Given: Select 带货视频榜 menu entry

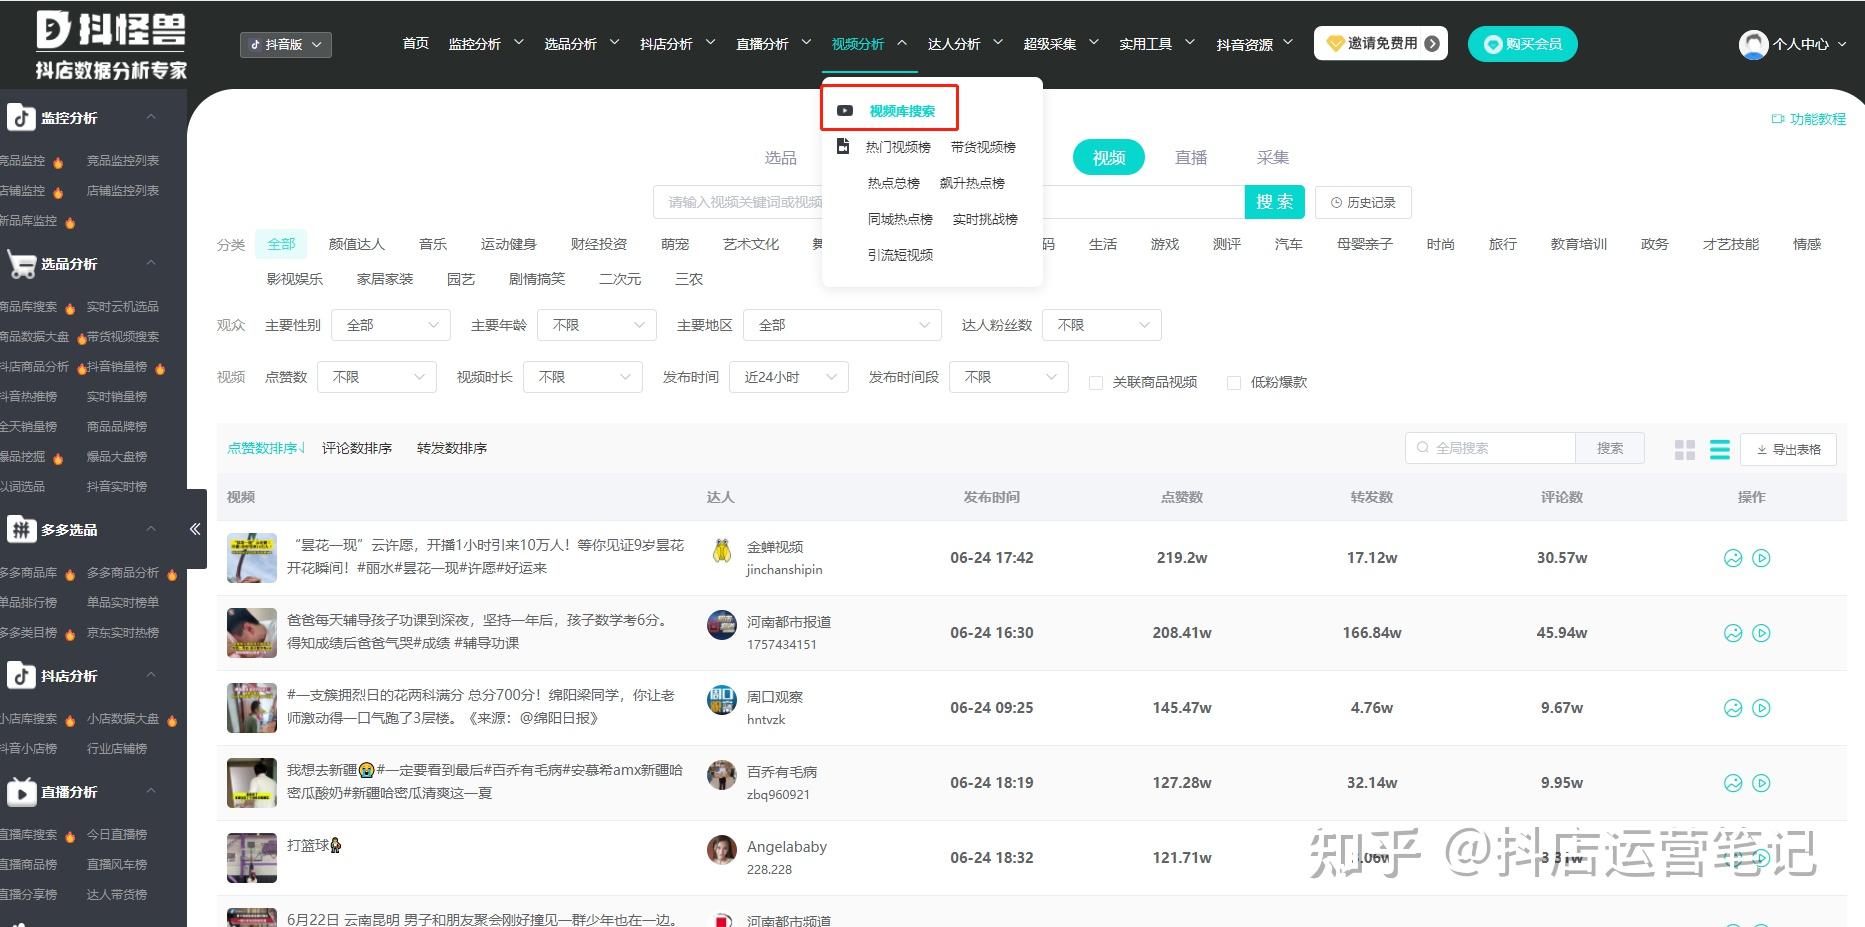Looking at the screenshot, I should pos(983,147).
